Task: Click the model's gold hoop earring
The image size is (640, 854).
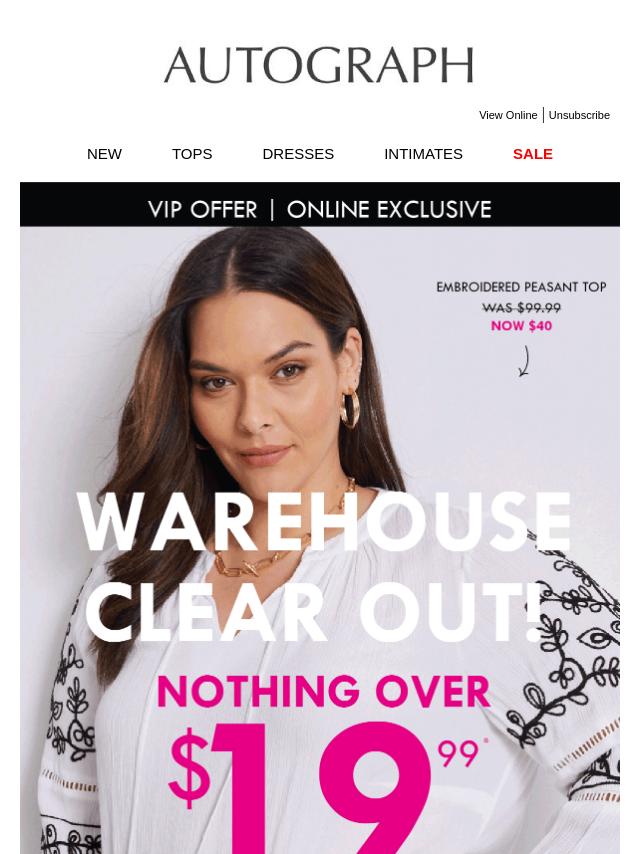Action: pos(350,407)
